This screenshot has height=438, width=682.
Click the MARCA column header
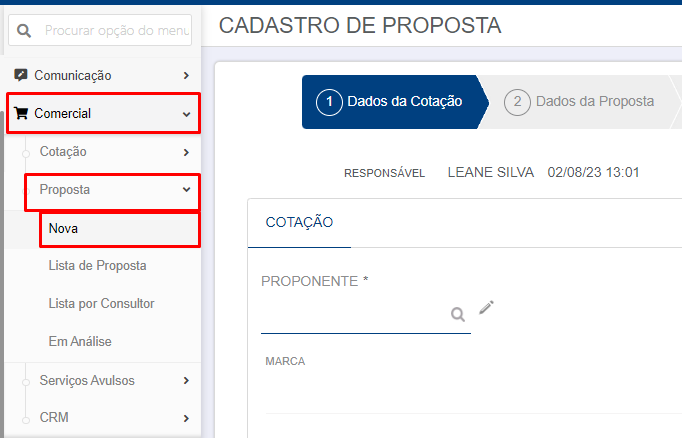[x=285, y=361]
